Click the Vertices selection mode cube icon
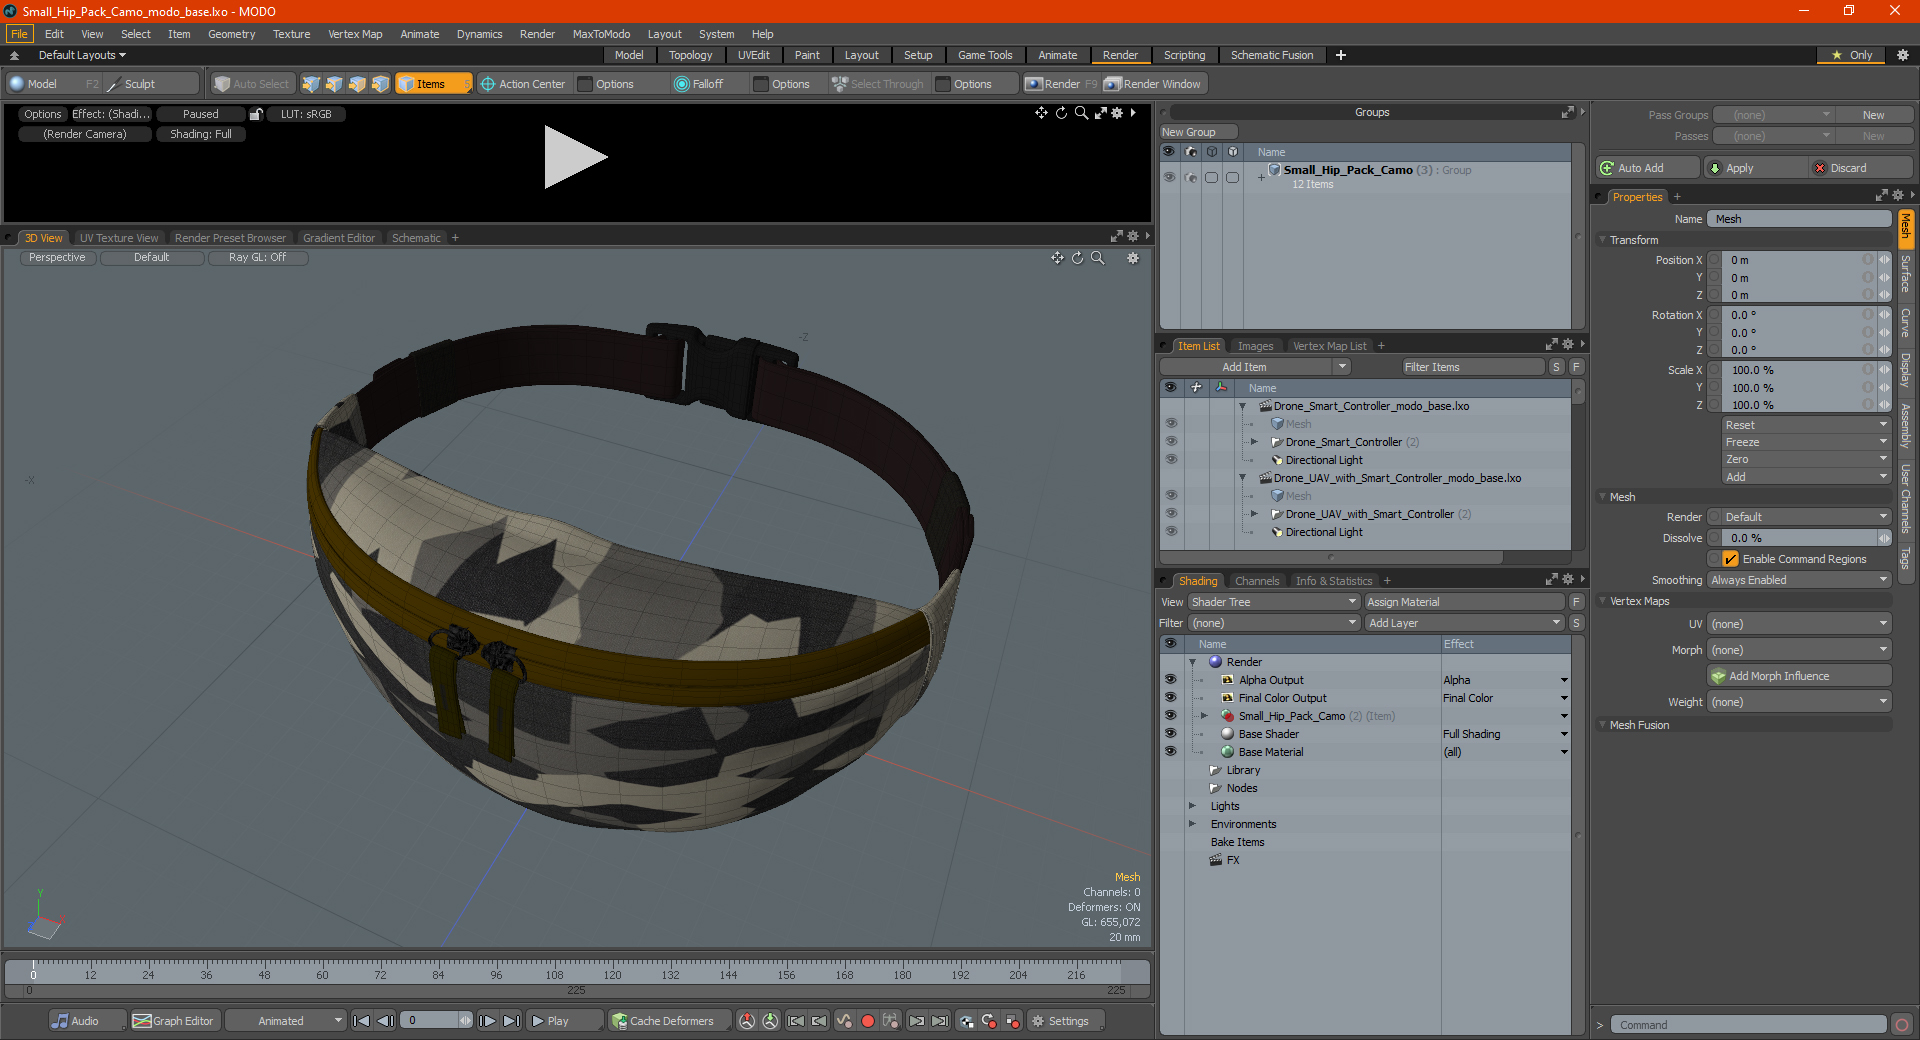 311,84
